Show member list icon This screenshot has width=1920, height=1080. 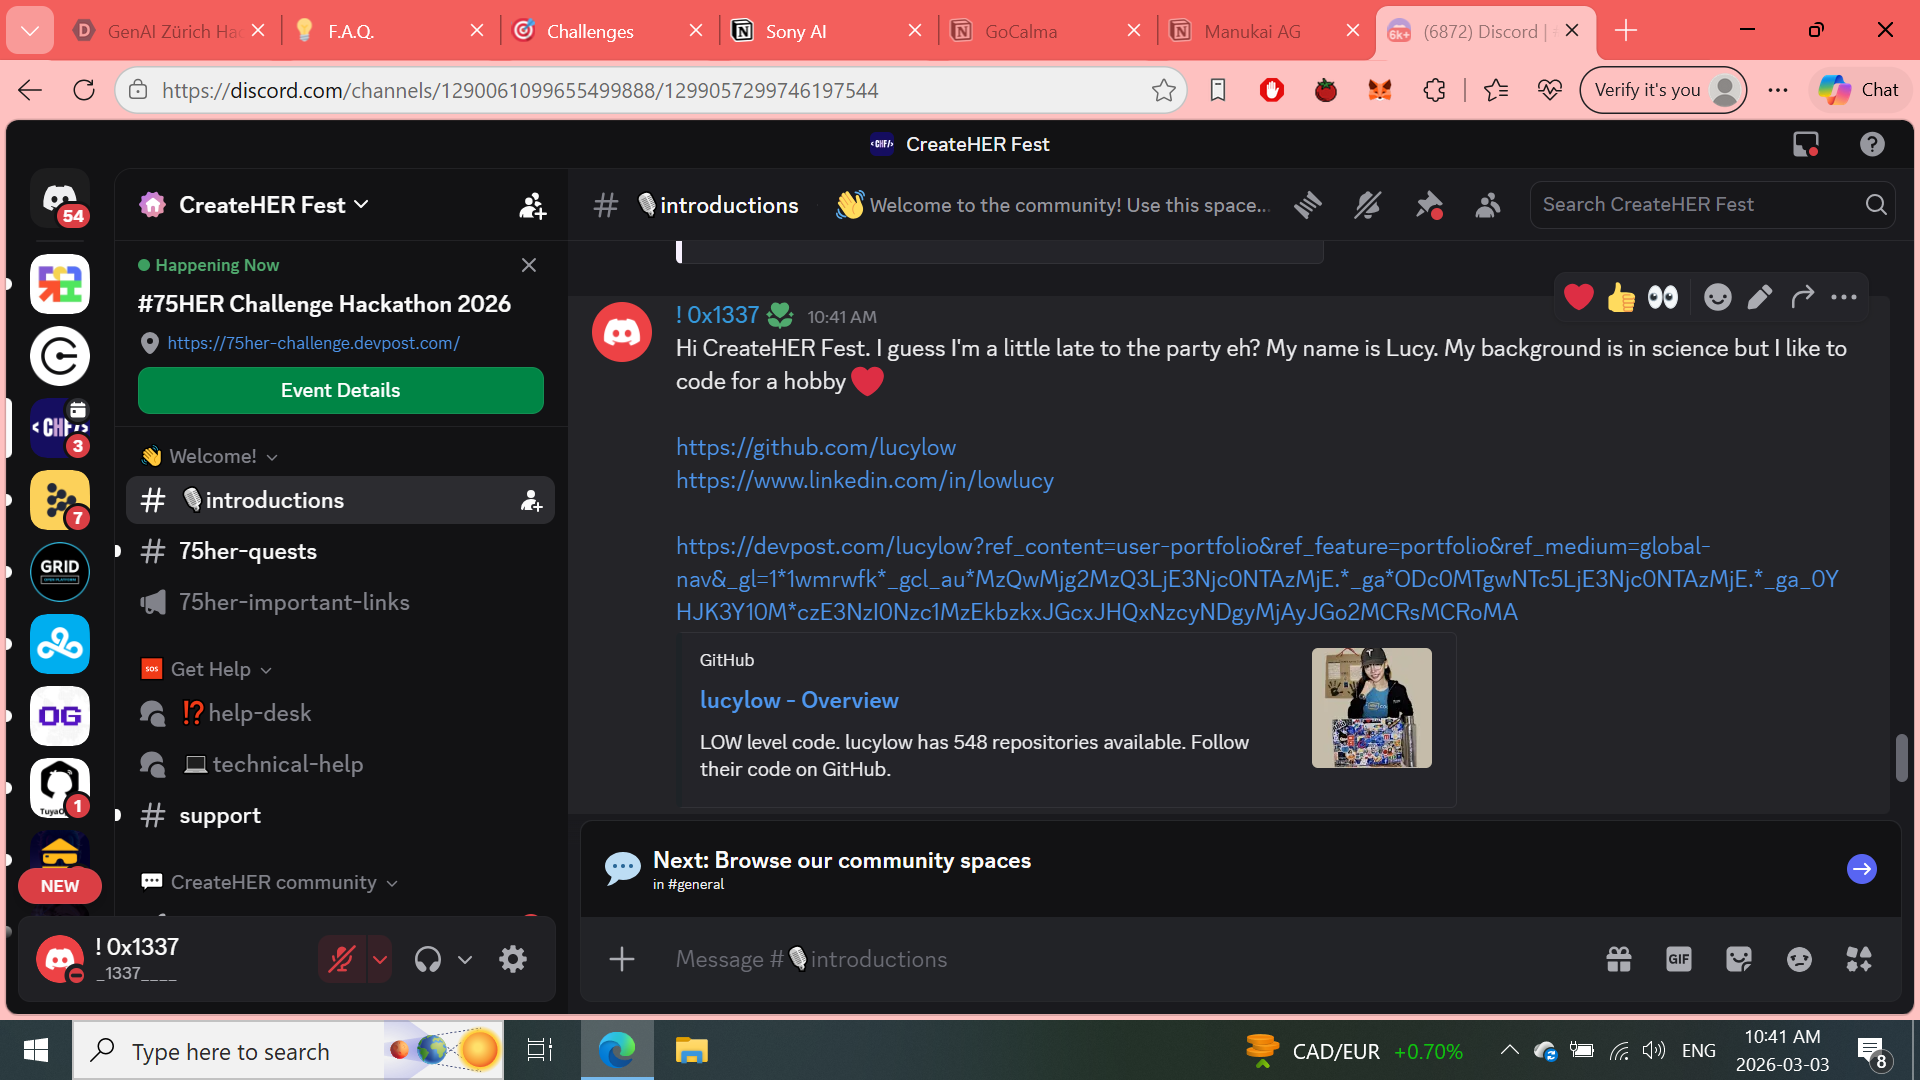[1488, 205]
